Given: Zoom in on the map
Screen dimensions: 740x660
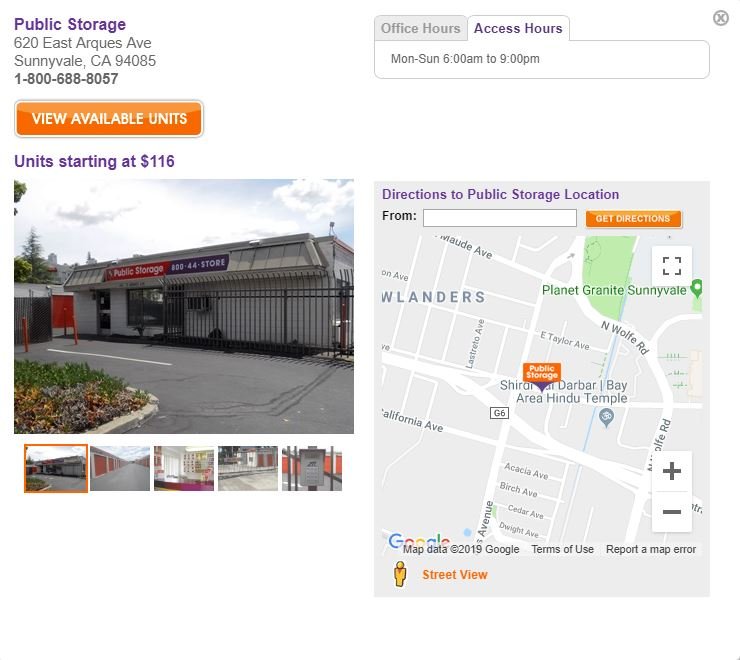Looking at the screenshot, I should pyautogui.click(x=672, y=471).
